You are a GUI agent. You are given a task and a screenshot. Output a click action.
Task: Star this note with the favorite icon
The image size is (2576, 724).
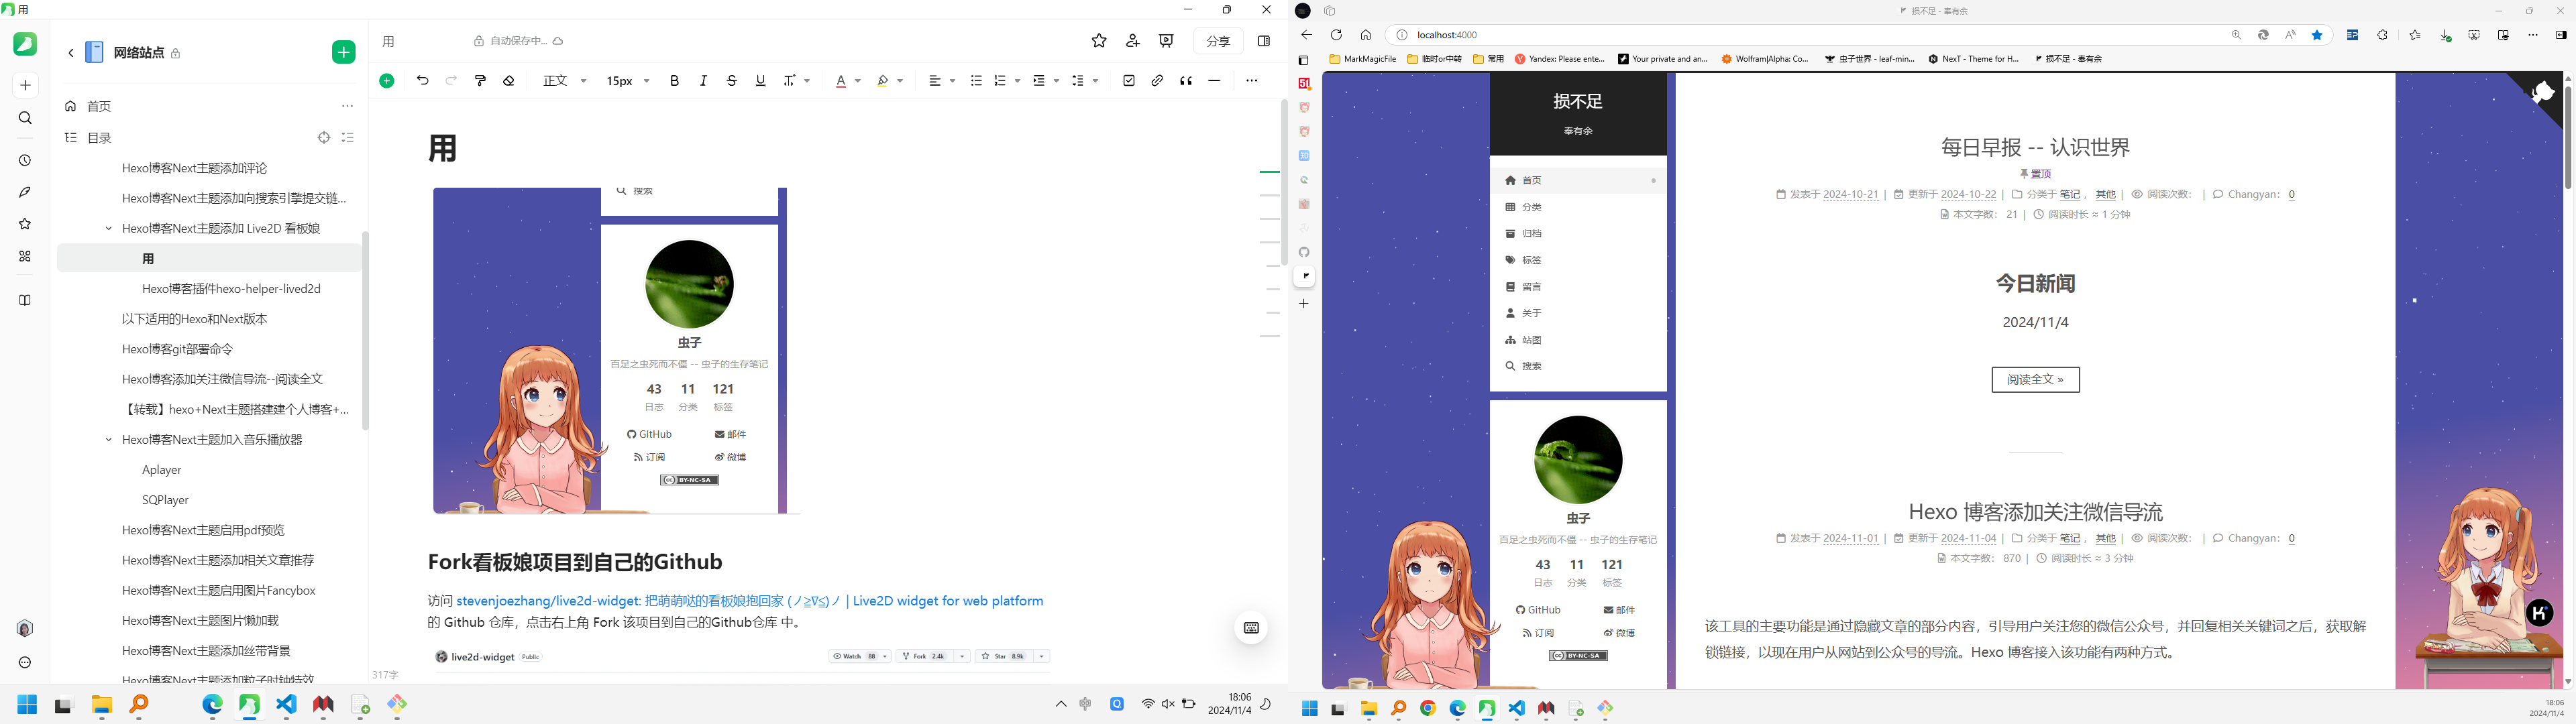click(x=1099, y=41)
